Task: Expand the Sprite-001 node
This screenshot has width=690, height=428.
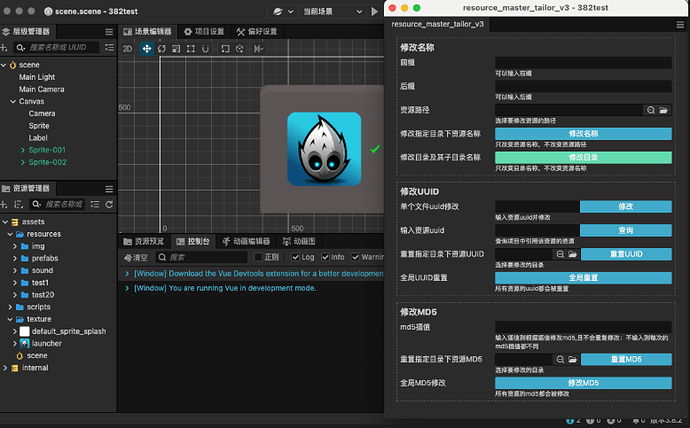Action: coord(23,150)
